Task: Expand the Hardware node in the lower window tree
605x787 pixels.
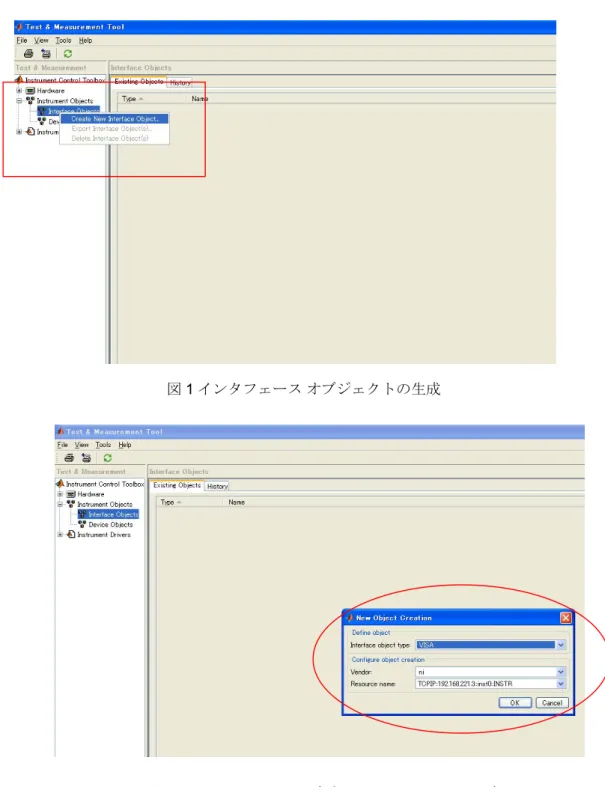Action: [60, 494]
